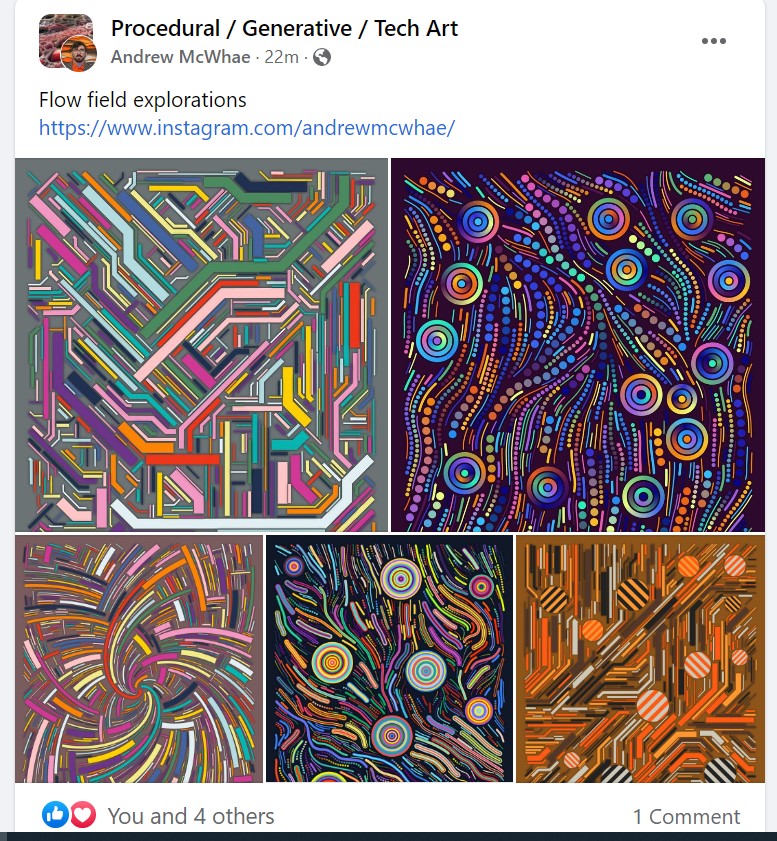Visit Andrew McWhae's profile name link
777x841 pixels.
[181, 57]
